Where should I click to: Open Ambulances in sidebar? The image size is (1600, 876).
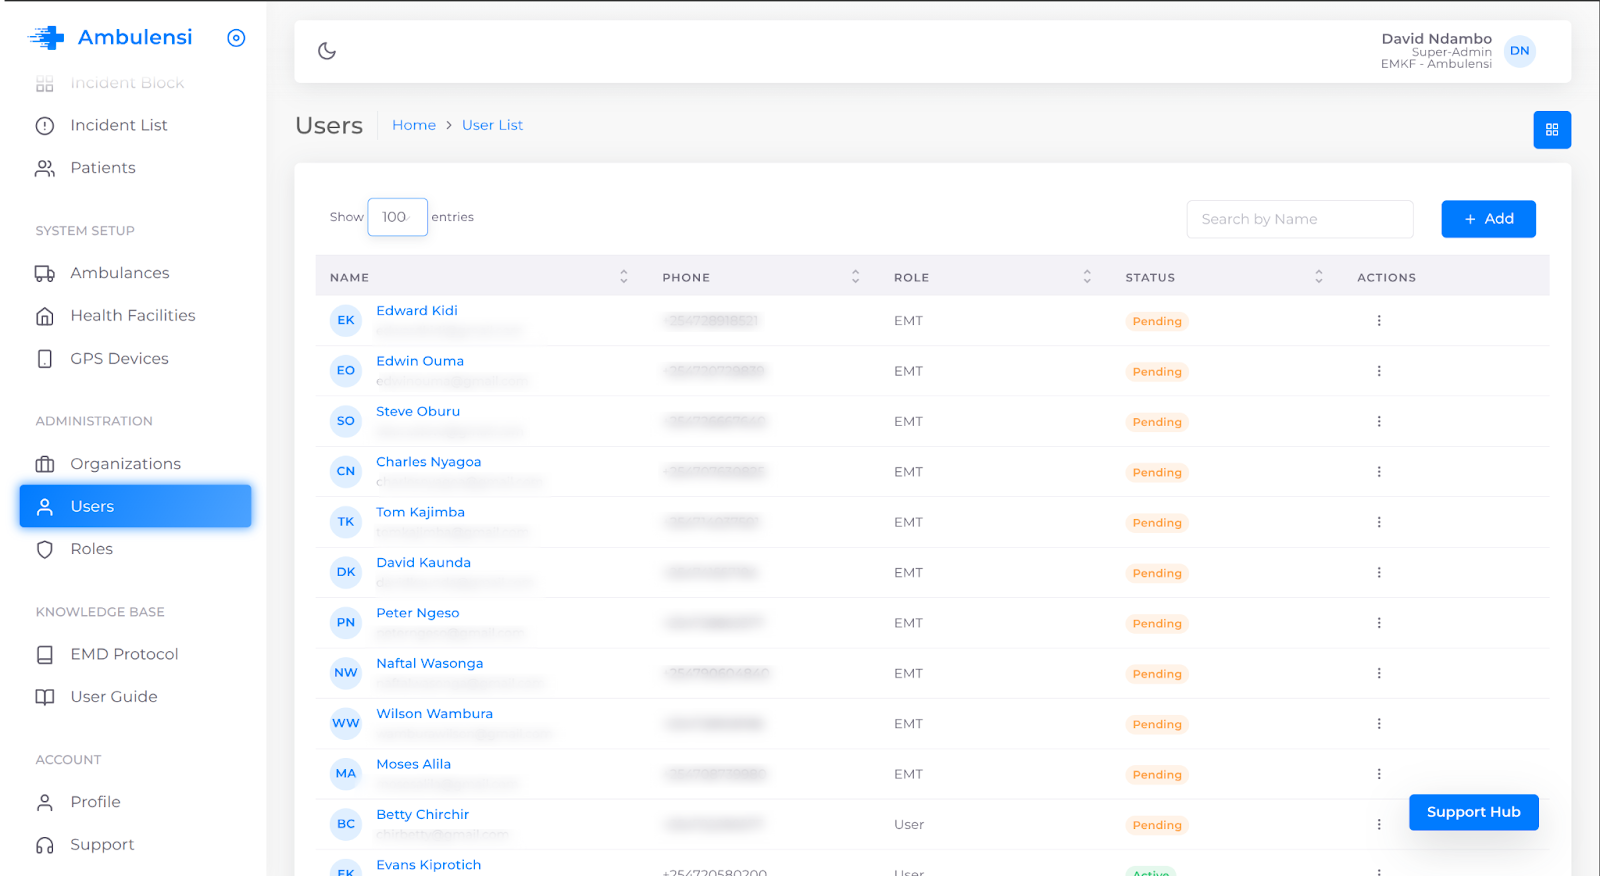pos(119,273)
